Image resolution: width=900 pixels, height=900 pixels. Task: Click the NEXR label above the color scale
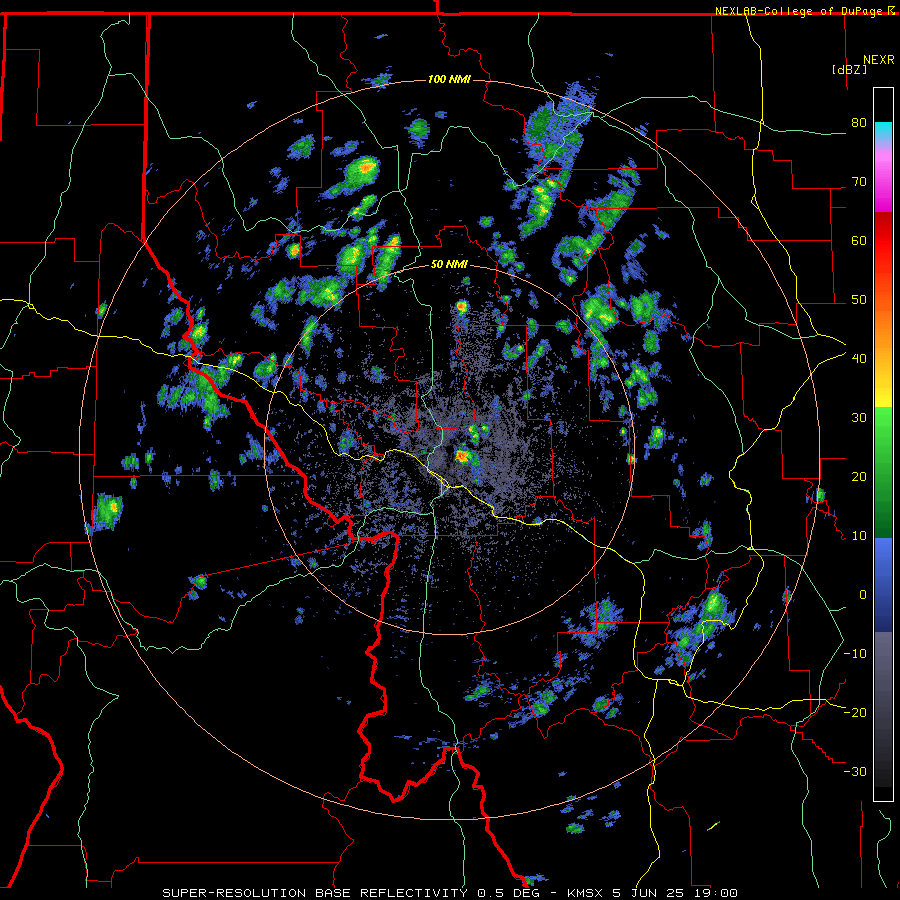[878, 60]
